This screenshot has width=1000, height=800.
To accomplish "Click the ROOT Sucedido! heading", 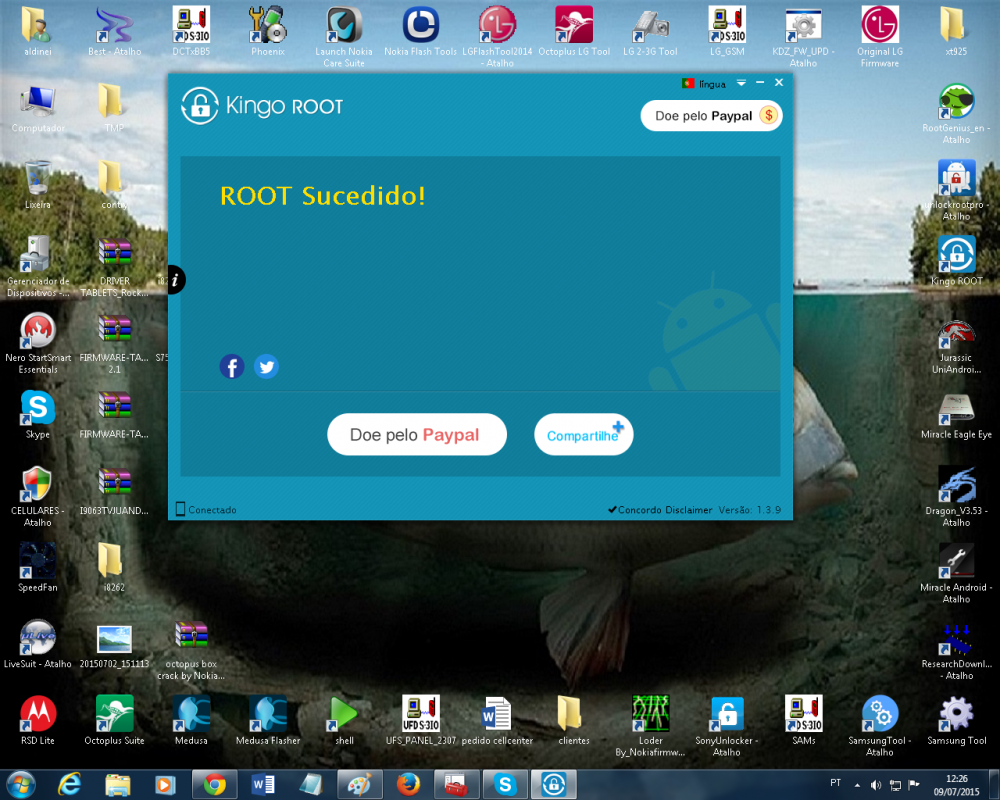I will coord(323,195).
